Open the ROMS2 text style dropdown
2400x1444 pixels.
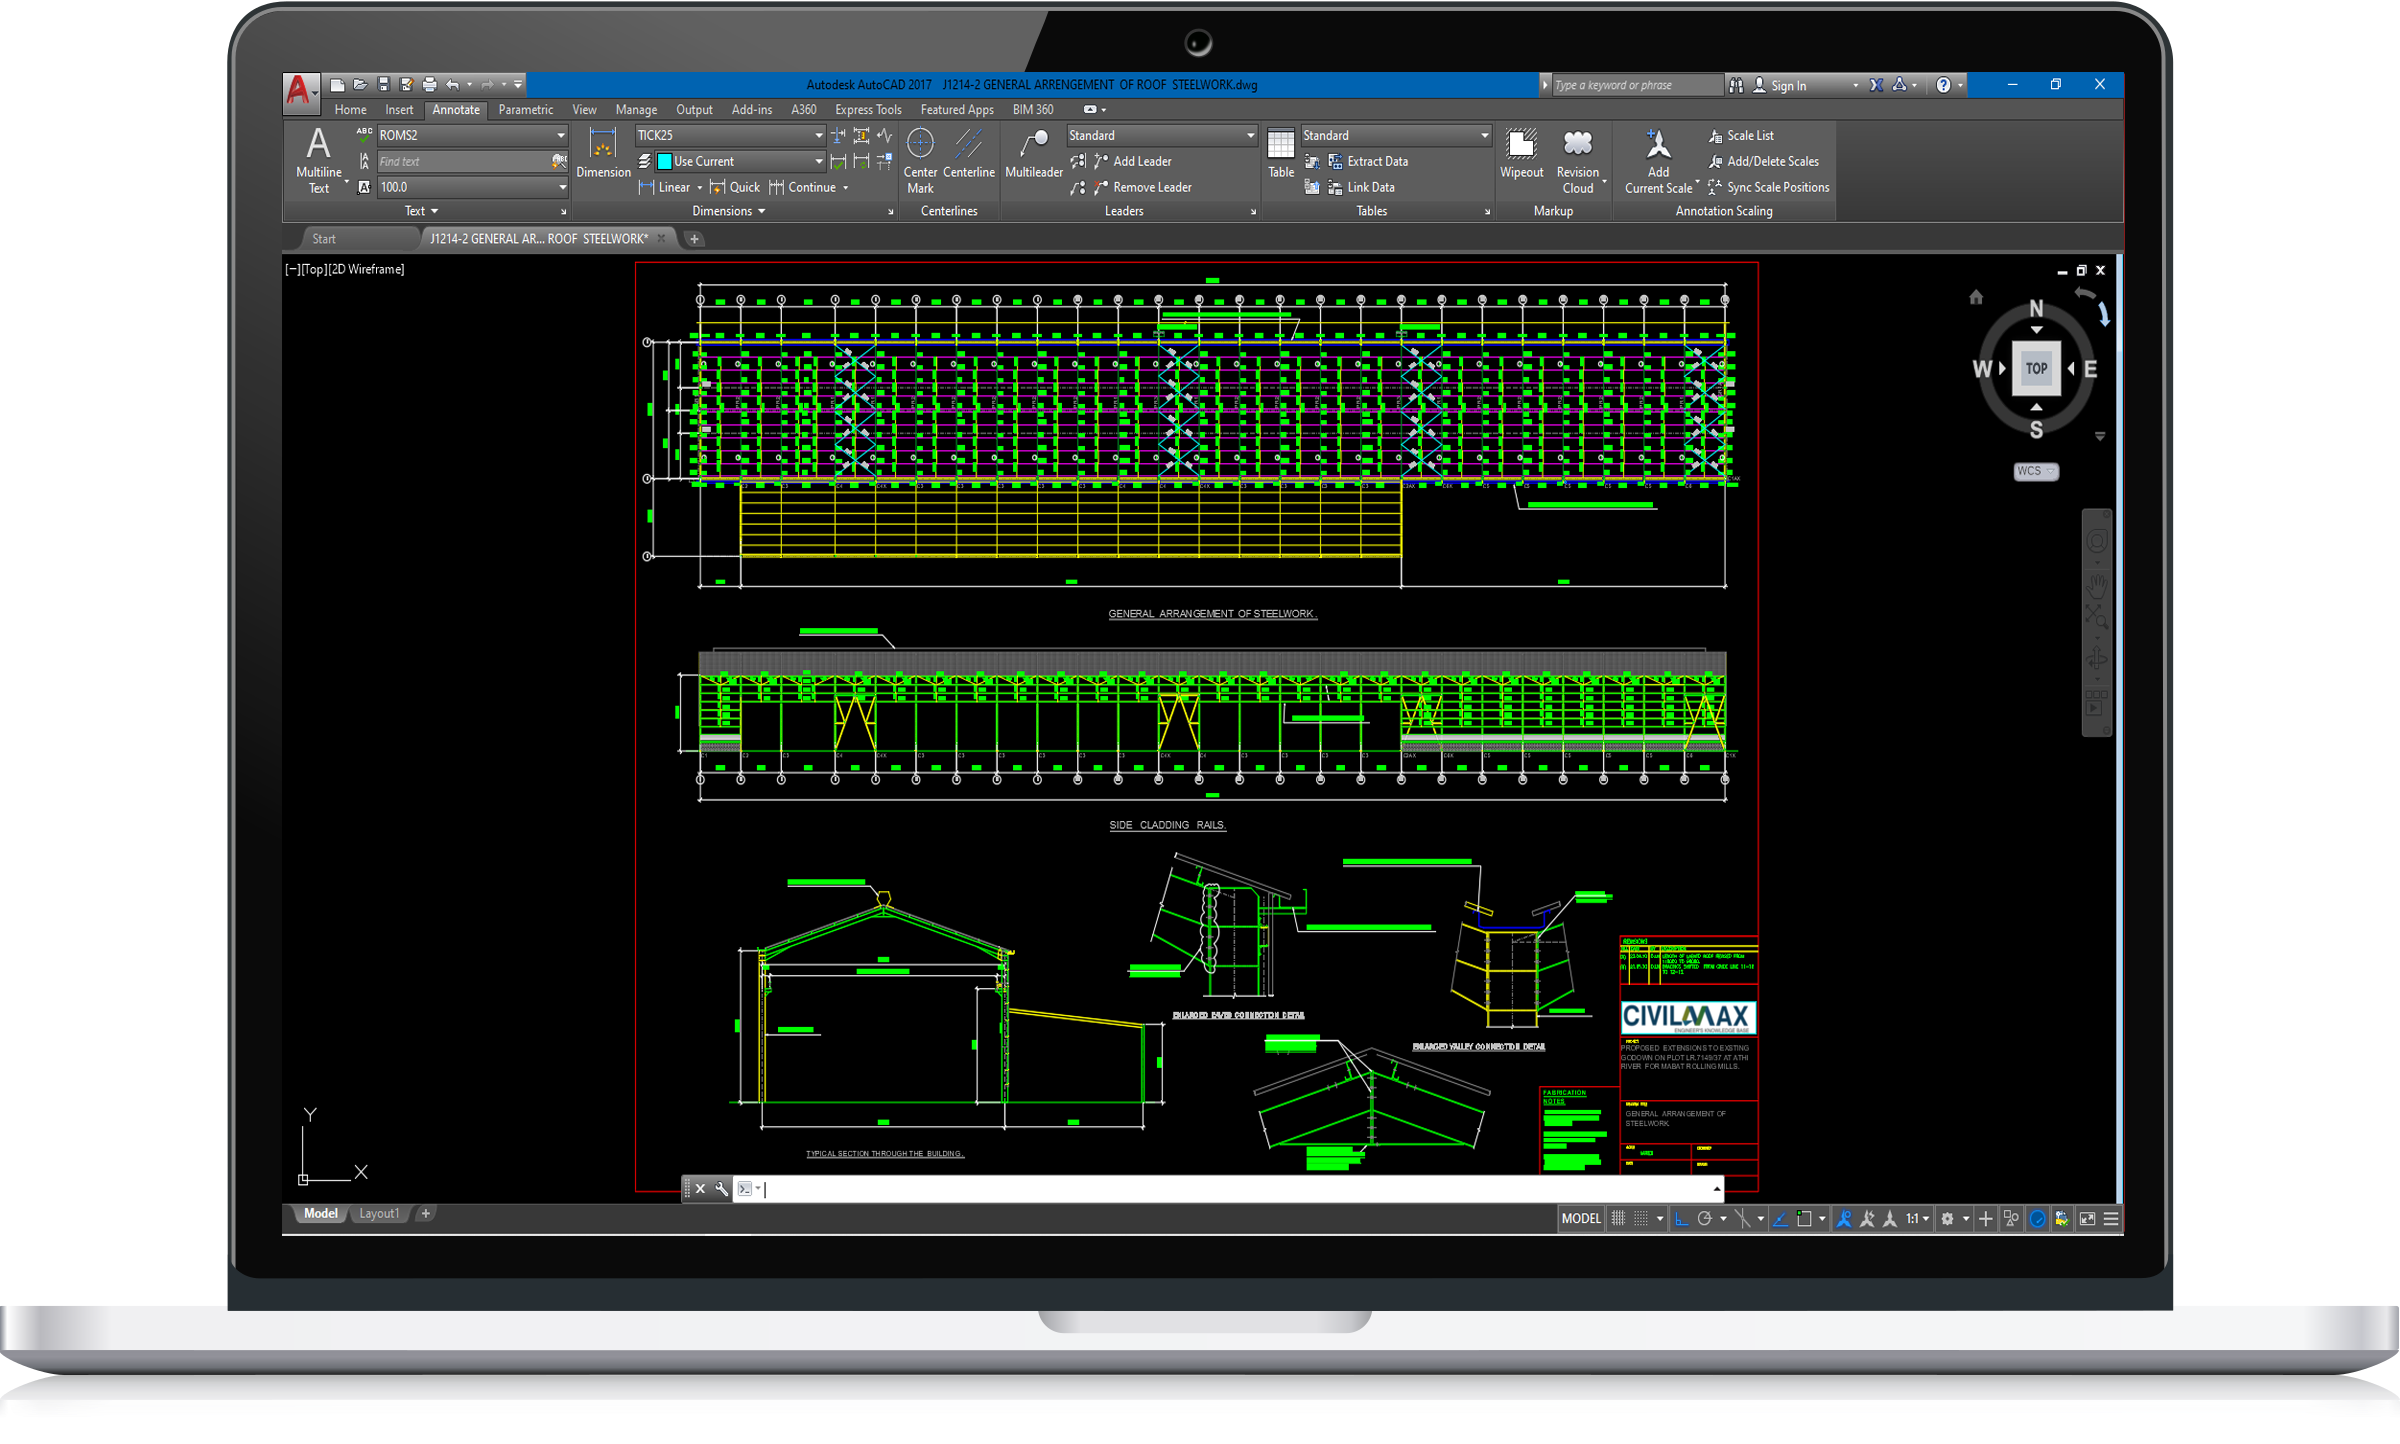click(560, 135)
